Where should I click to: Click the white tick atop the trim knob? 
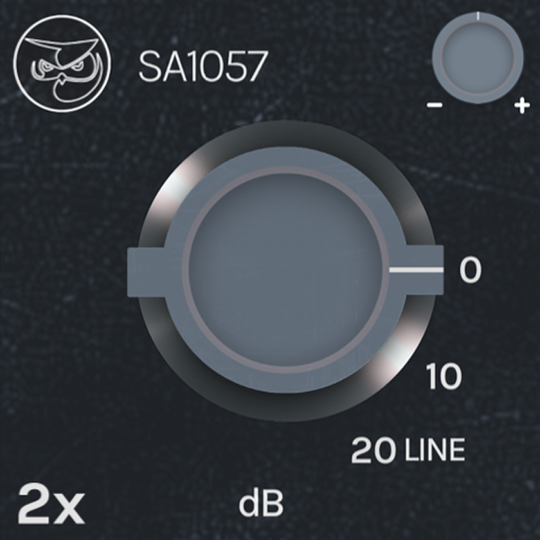click(x=478, y=16)
